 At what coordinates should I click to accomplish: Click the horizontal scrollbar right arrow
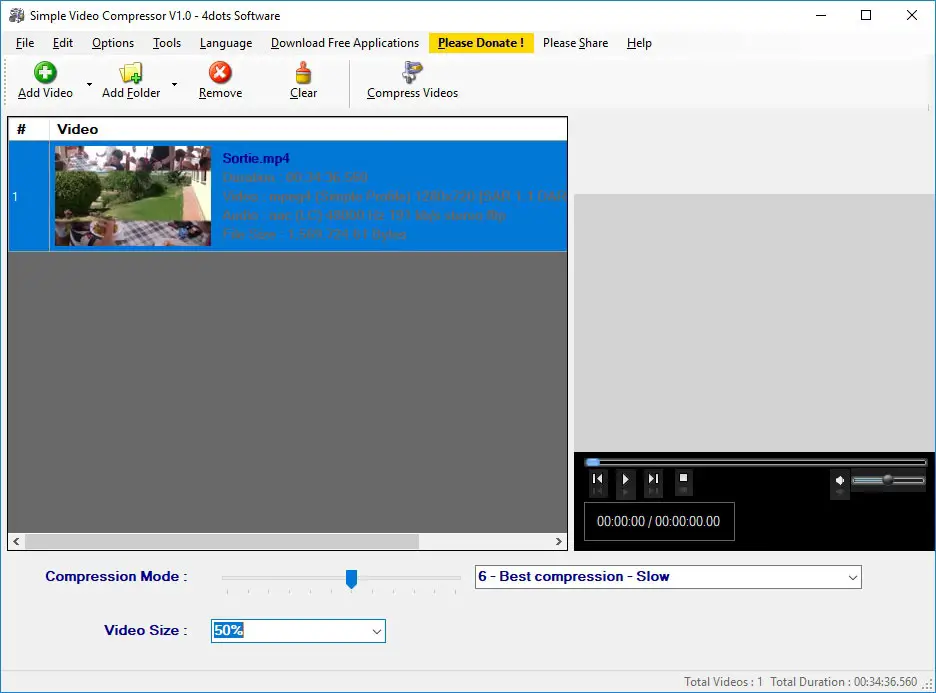559,541
